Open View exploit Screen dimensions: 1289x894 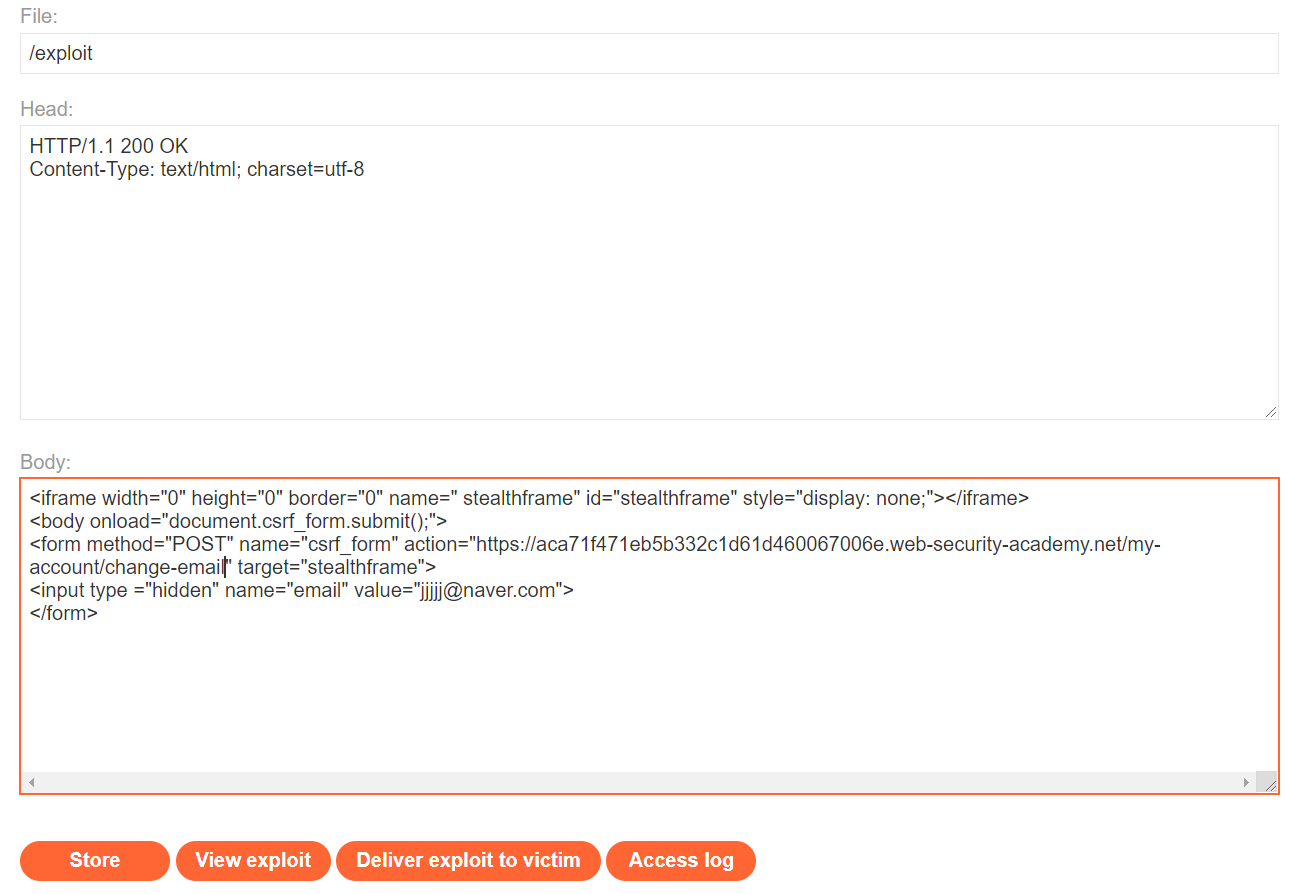coord(253,861)
